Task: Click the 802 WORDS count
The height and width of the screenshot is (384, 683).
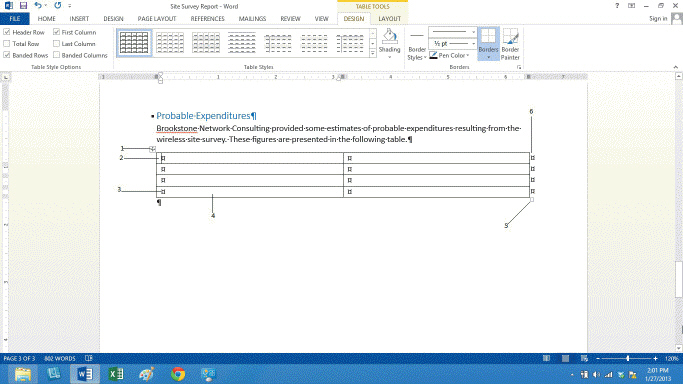Action: click(x=60, y=358)
